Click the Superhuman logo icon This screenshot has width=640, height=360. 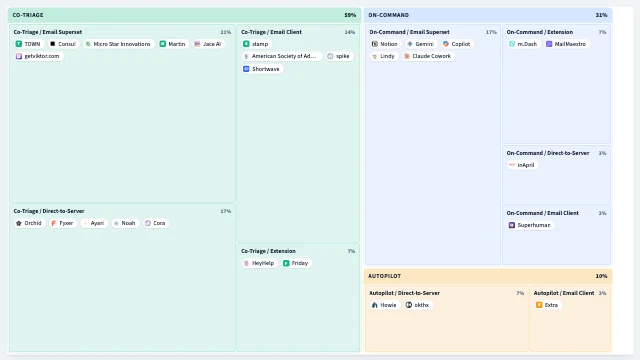click(x=512, y=225)
